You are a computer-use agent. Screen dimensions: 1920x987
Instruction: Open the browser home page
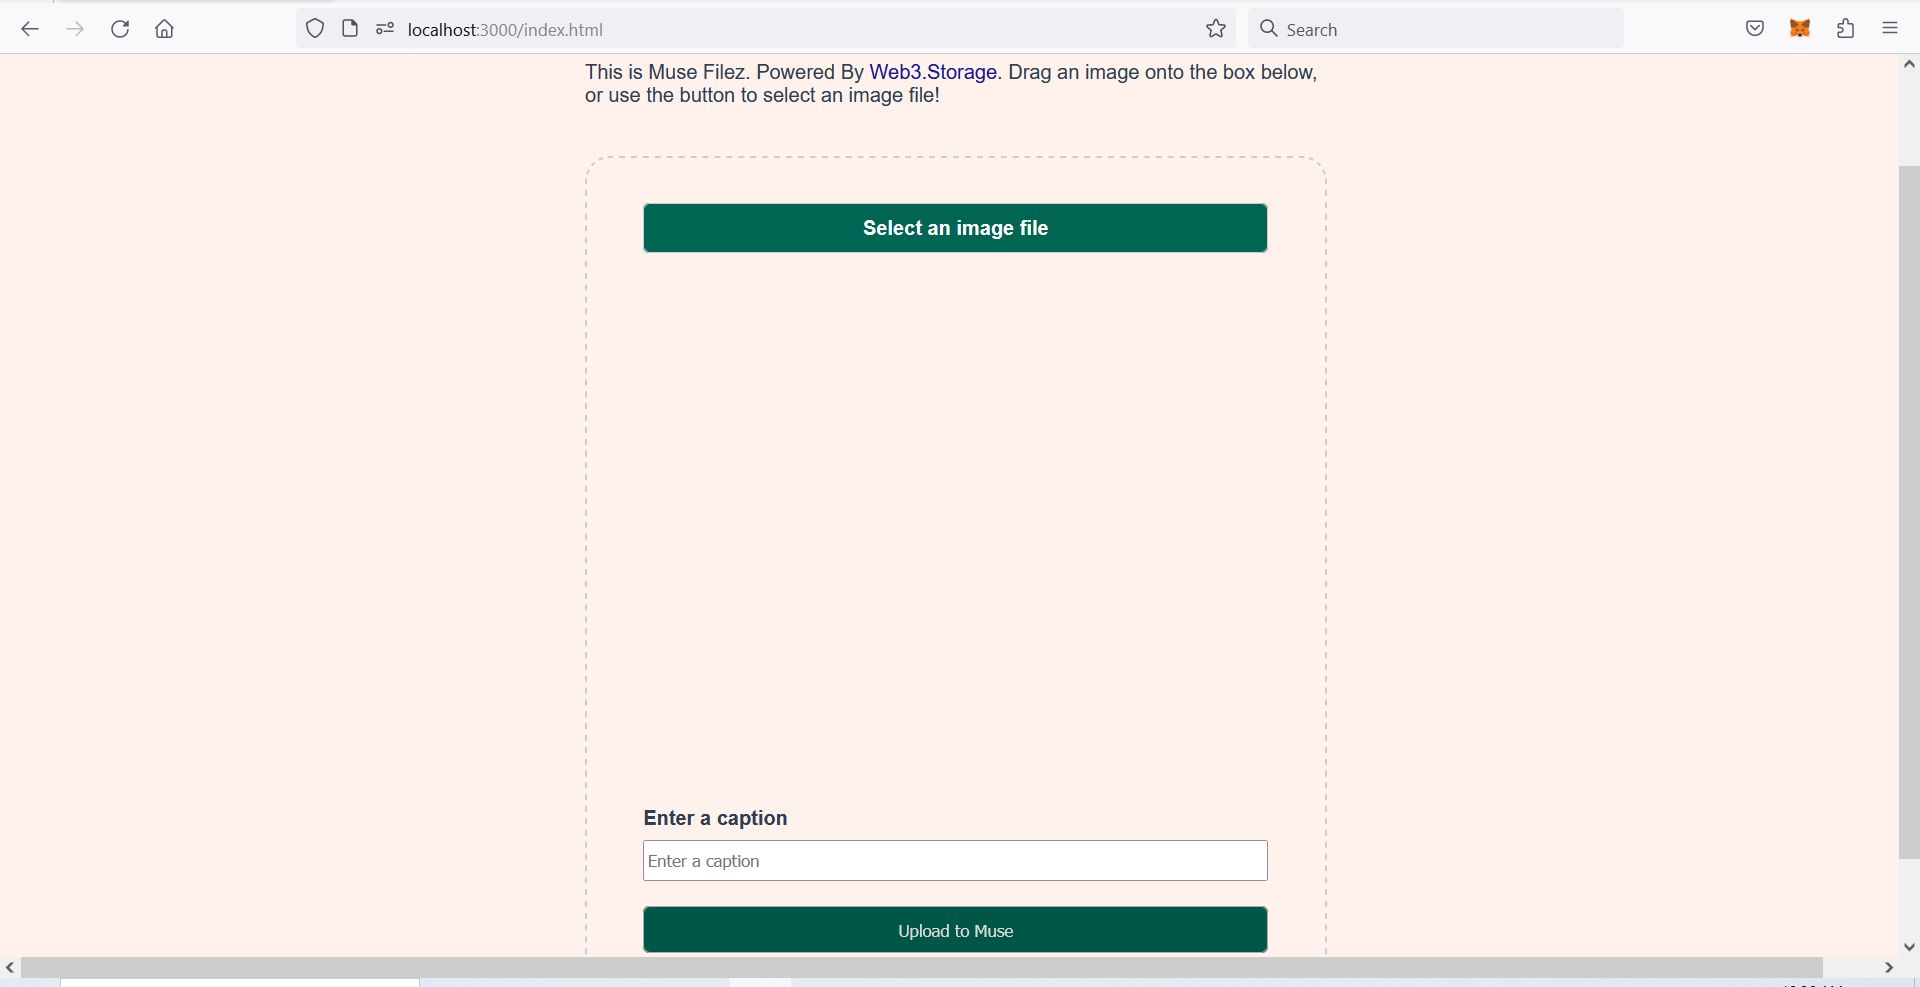[x=165, y=29]
